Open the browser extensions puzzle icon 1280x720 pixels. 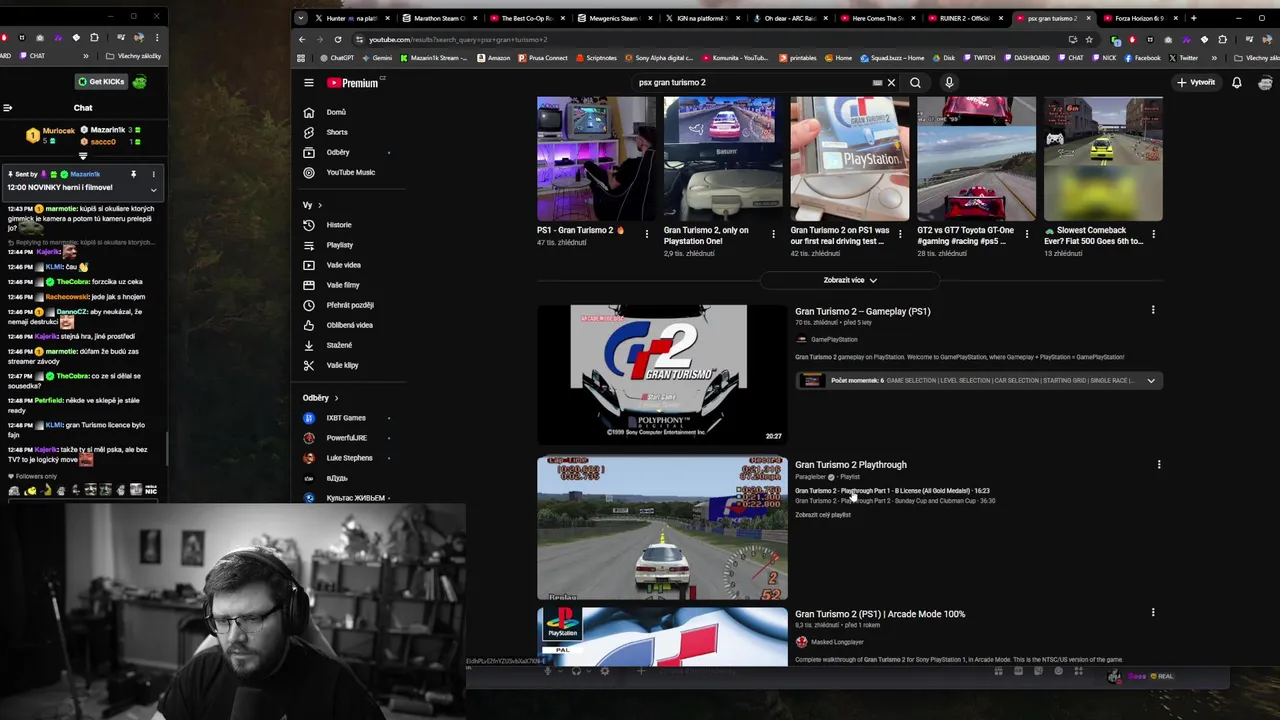(x=1222, y=39)
